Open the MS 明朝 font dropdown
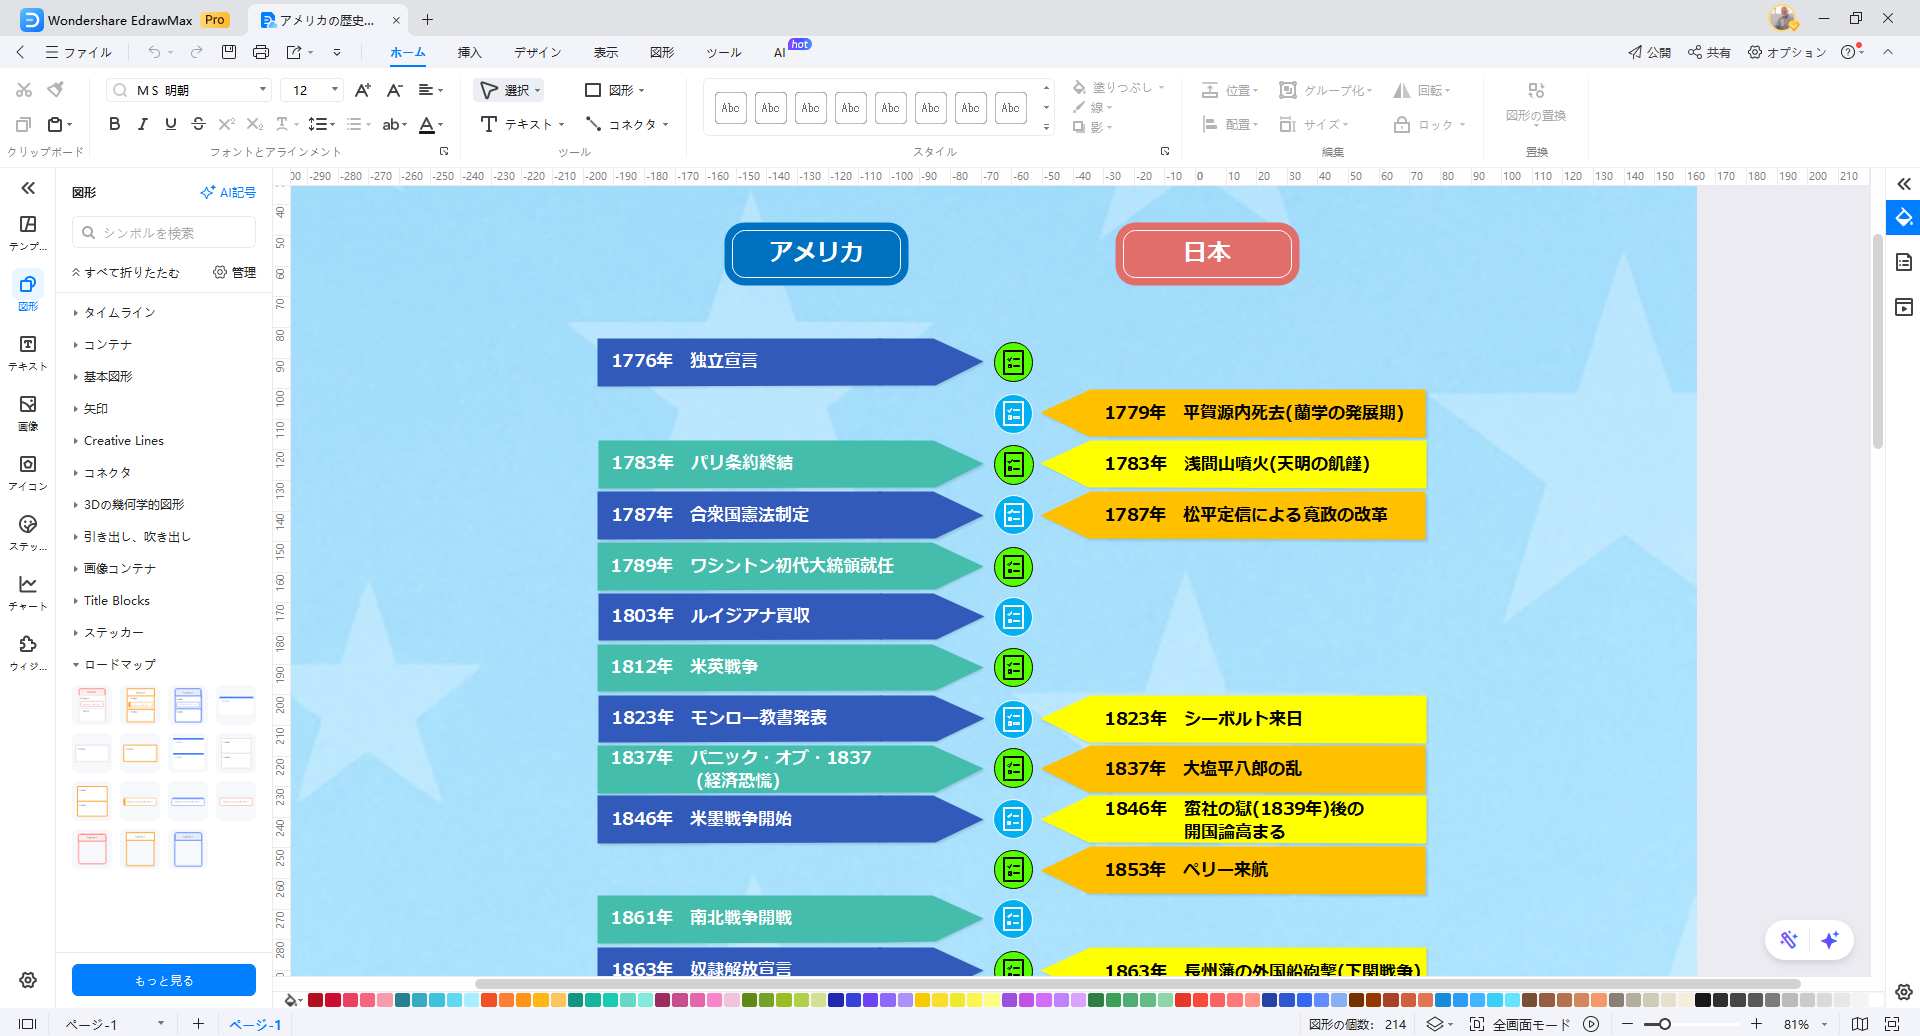Image resolution: width=1920 pixels, height=1036 pixels. tap(263, 89)
